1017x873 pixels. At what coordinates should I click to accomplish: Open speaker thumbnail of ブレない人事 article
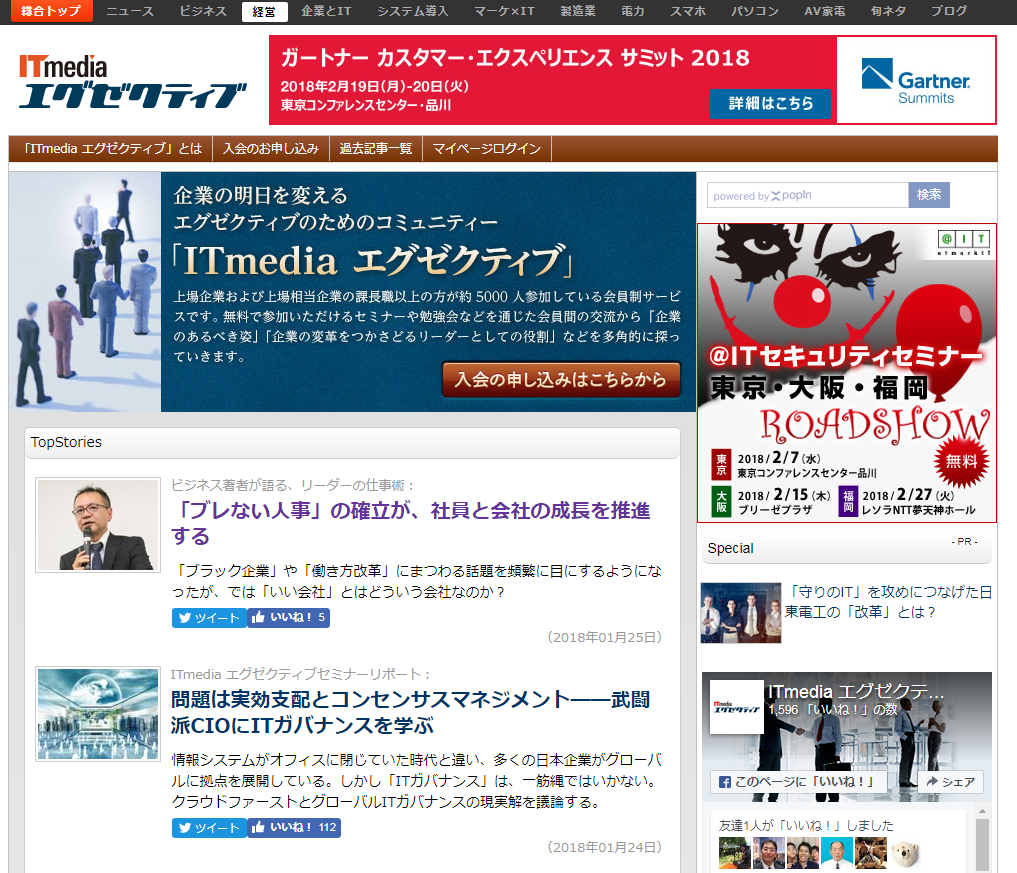click(x=98, y=525)
